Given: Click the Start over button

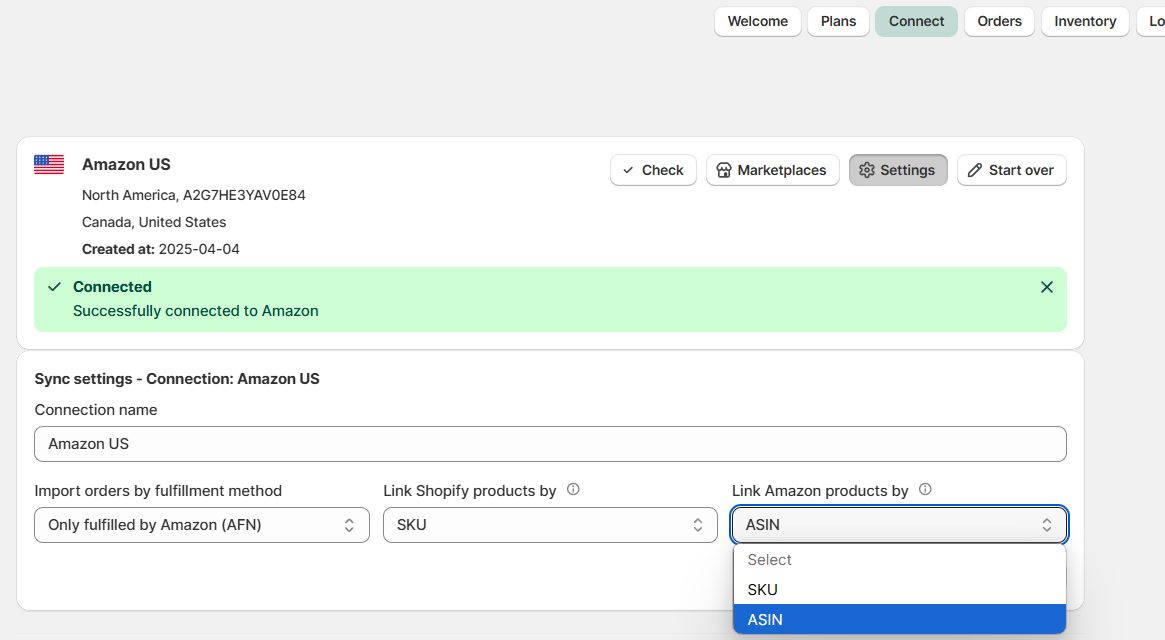Looking at the screenshot, I should coord(1011,170).
